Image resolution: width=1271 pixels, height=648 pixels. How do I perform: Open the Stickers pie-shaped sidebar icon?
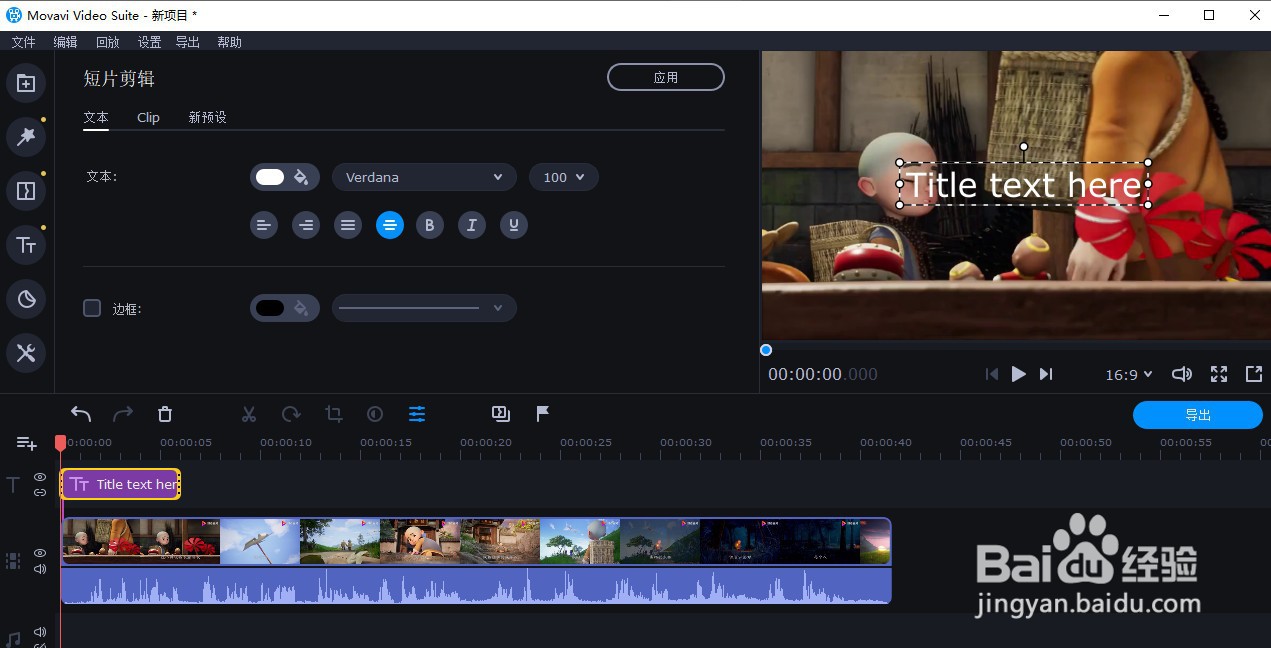click(26, 299)
